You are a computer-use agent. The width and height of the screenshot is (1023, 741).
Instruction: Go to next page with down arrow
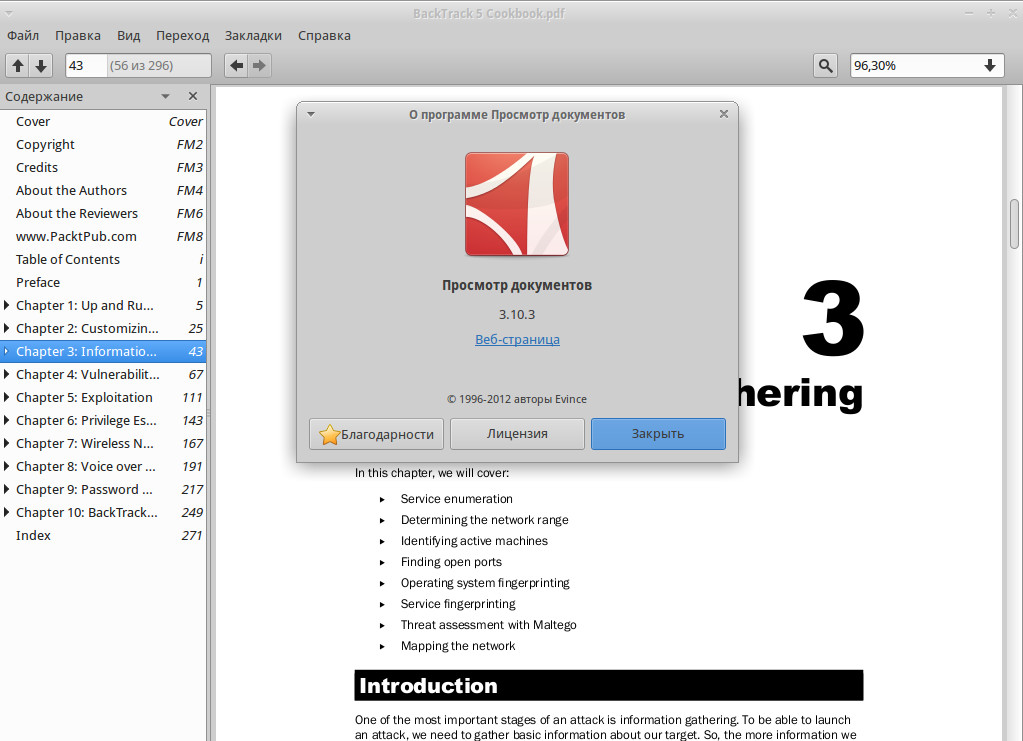(x=41, y=65)
